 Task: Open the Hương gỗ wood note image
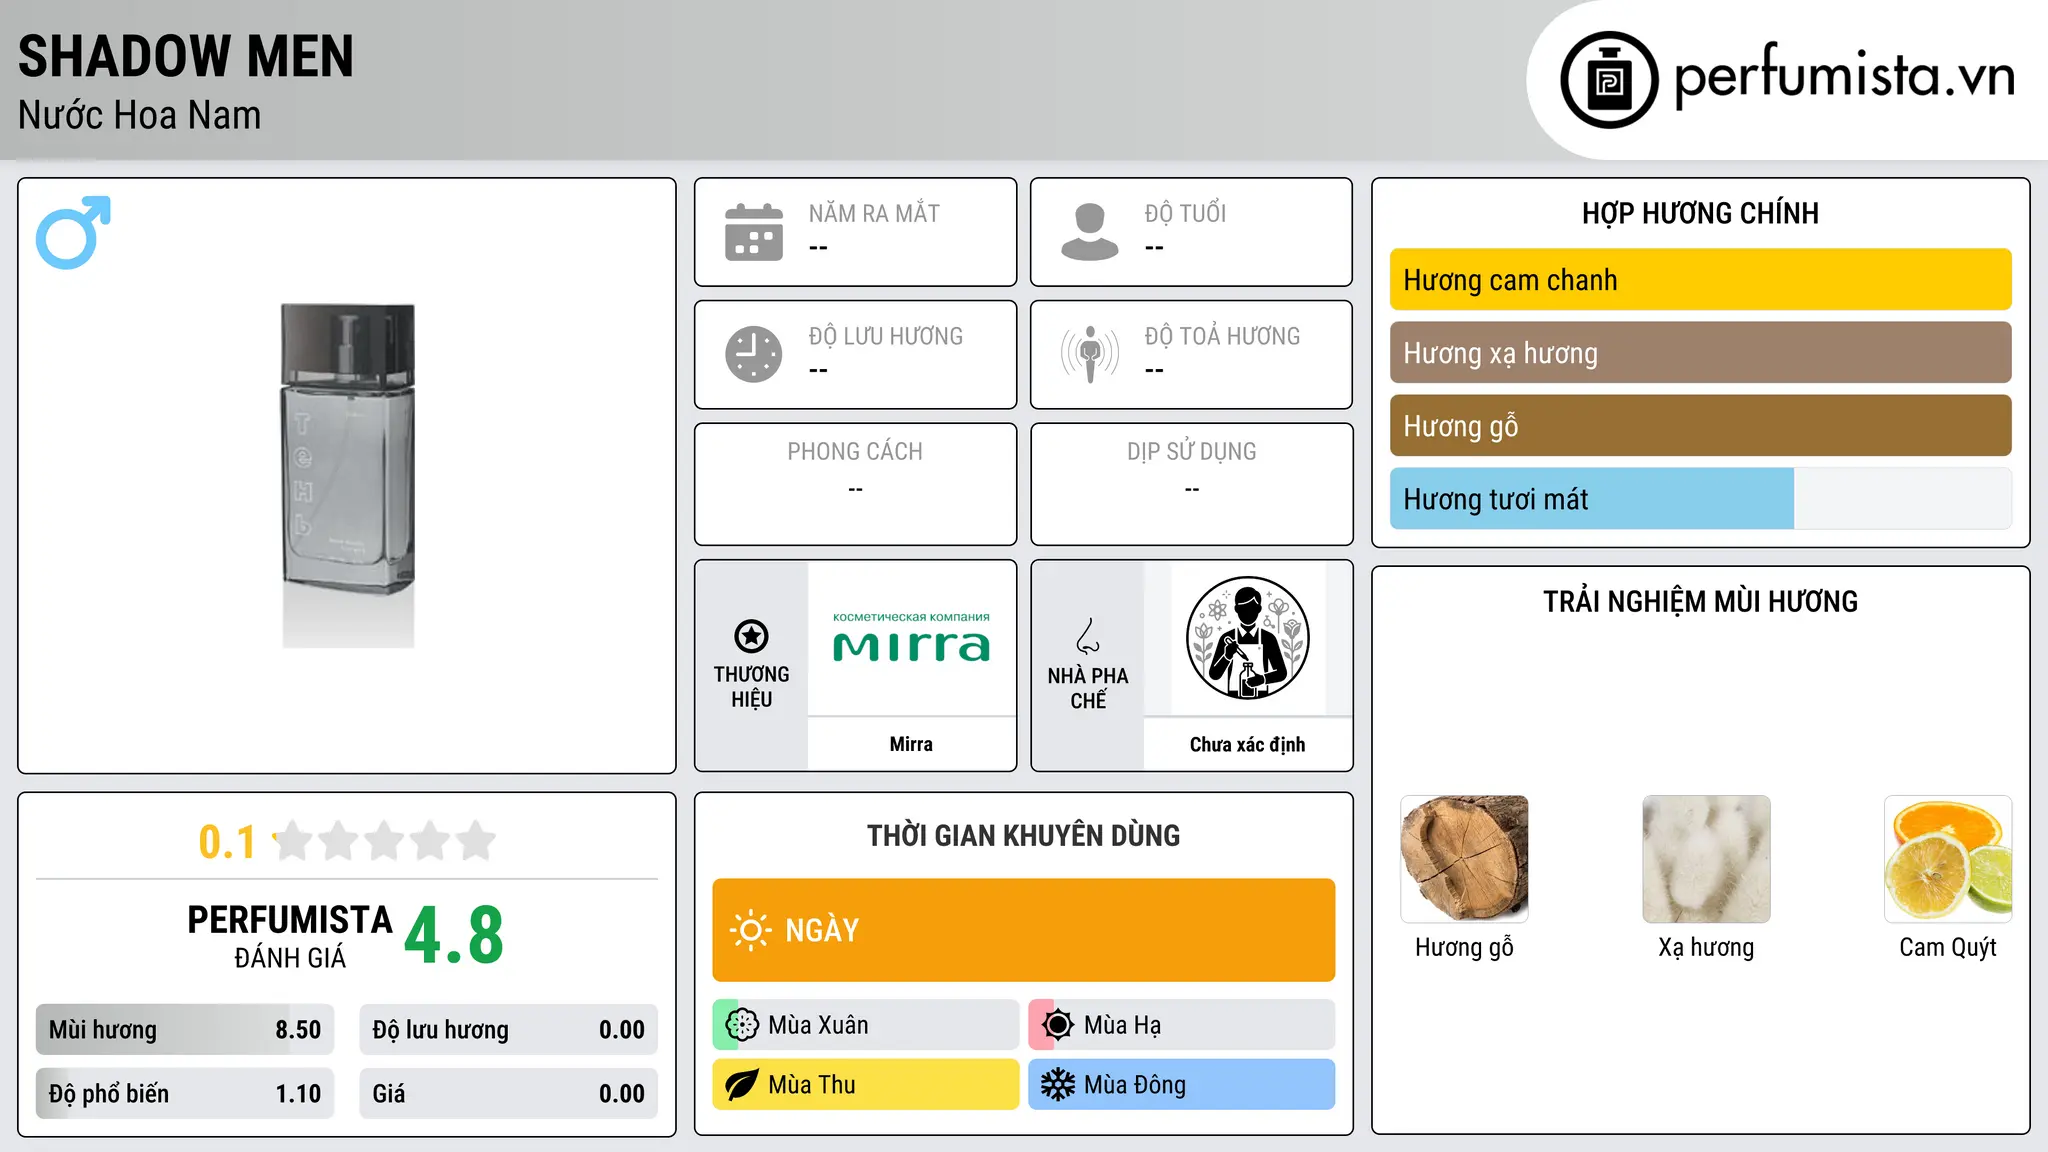[1464, 859]
